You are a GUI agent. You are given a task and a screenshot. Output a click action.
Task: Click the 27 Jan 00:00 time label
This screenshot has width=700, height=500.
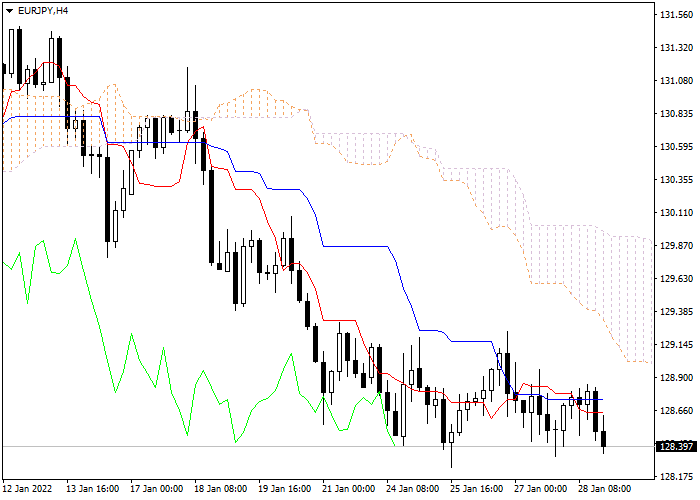541,489
